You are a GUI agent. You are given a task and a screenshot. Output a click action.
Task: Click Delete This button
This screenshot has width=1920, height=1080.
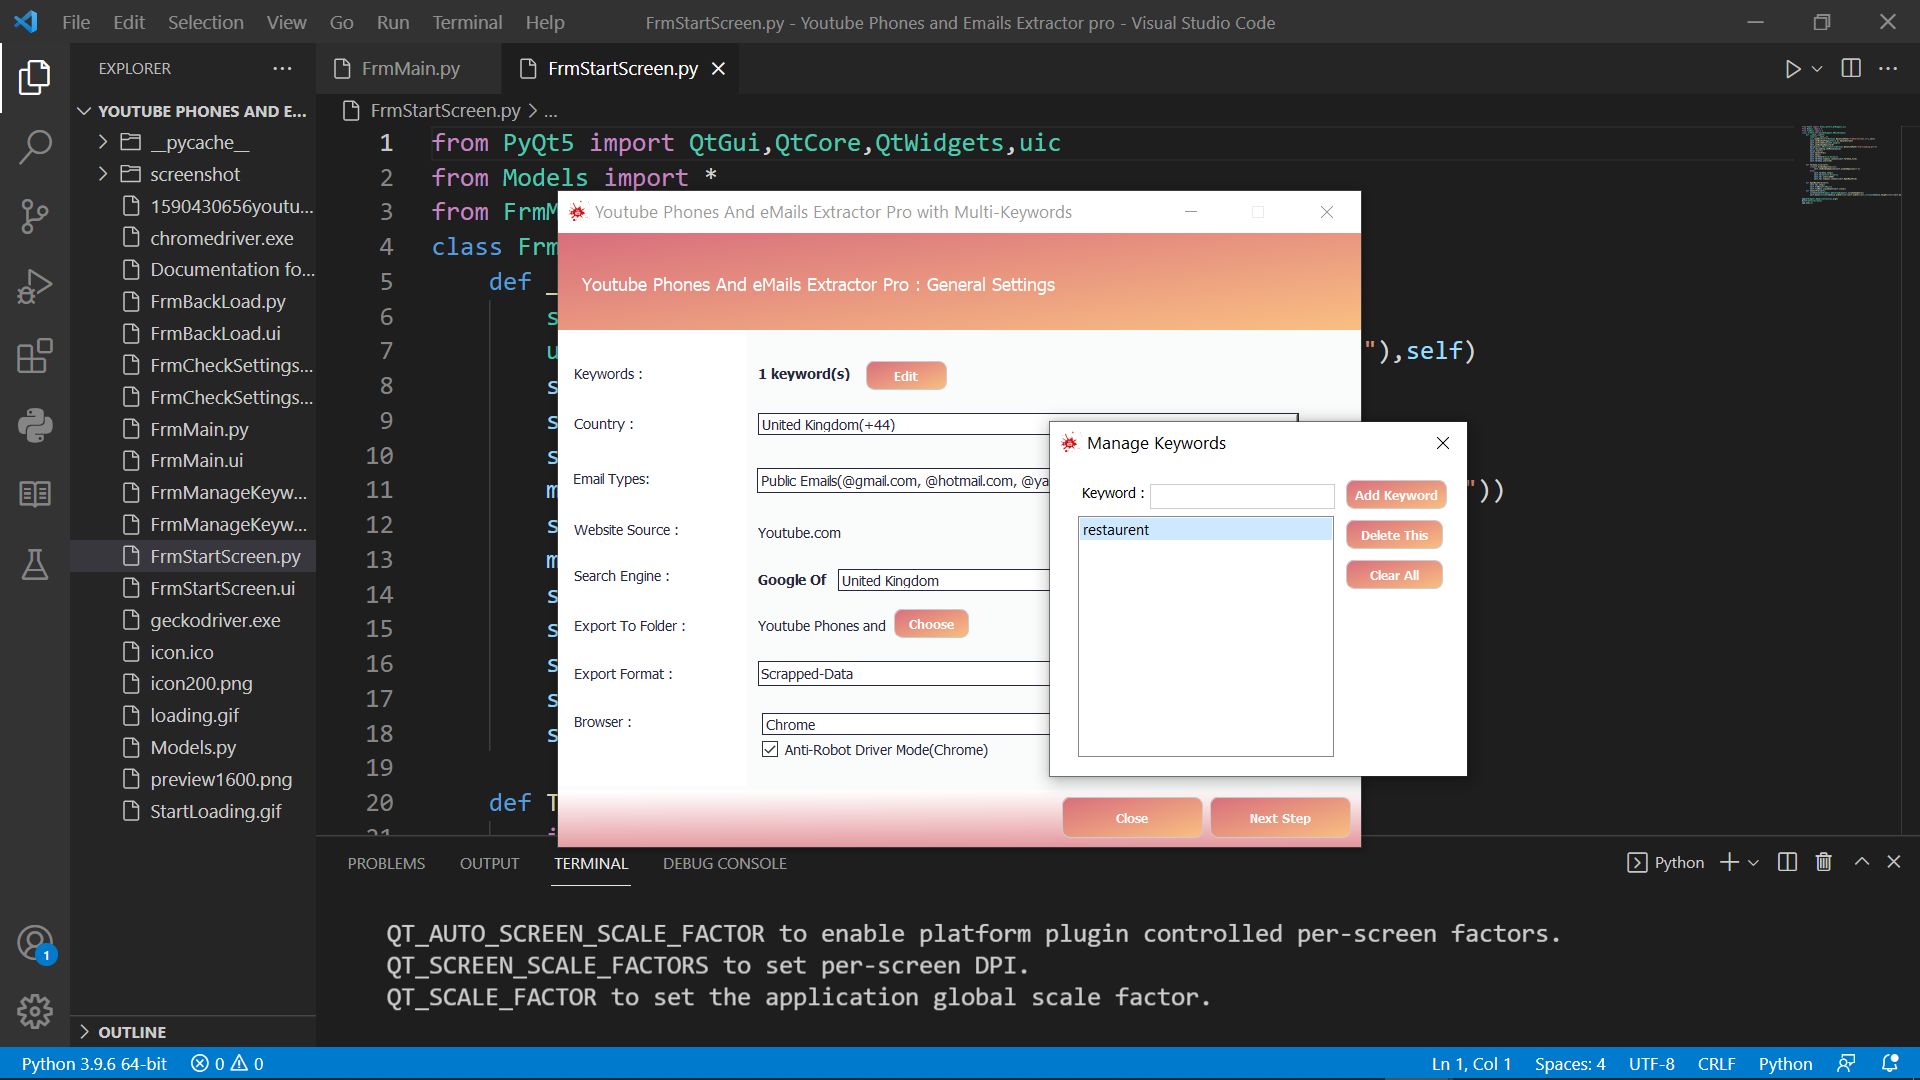[x=1394, y=535]
